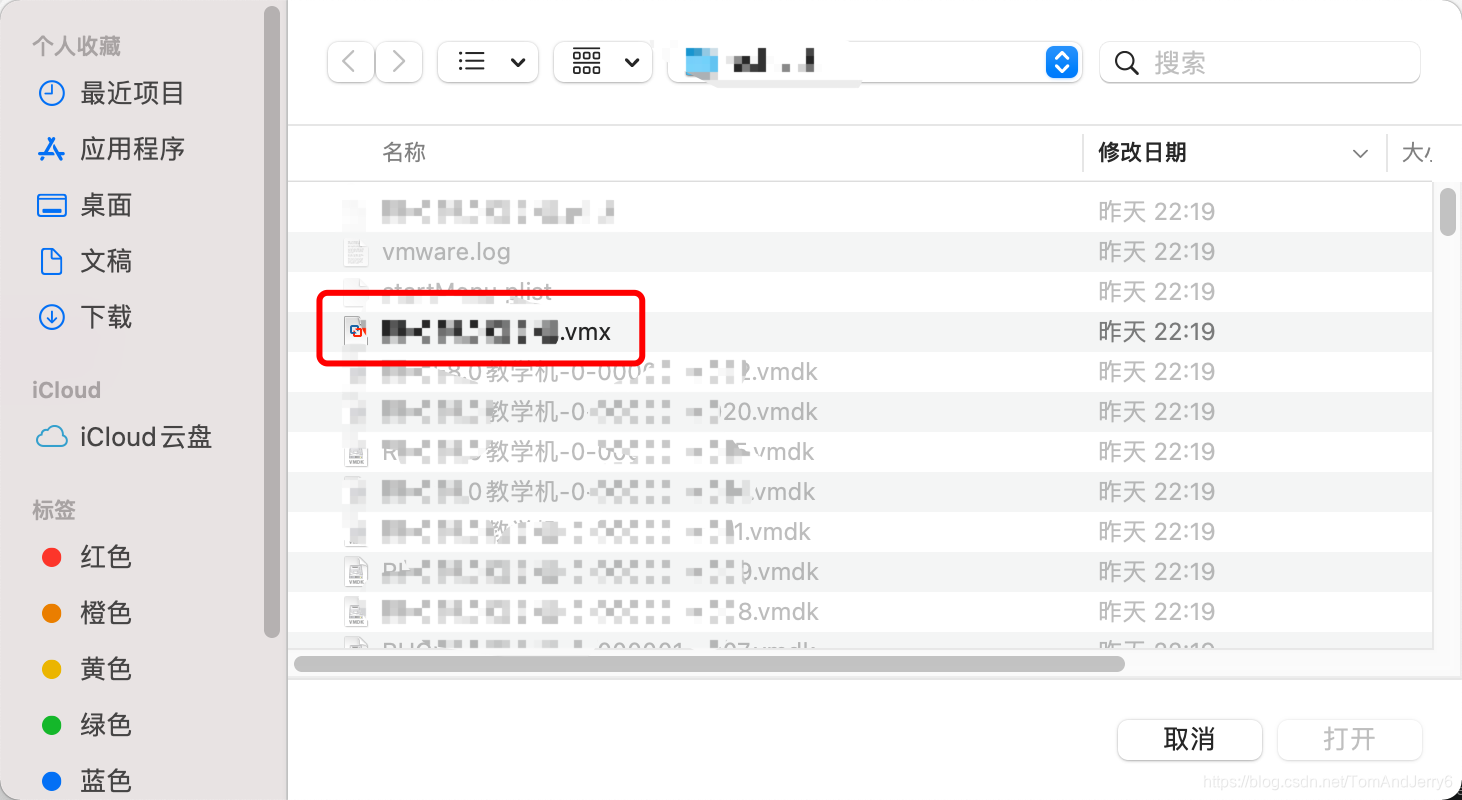
Task: Sort by the 修改日期 column header
Action: 1142,152
